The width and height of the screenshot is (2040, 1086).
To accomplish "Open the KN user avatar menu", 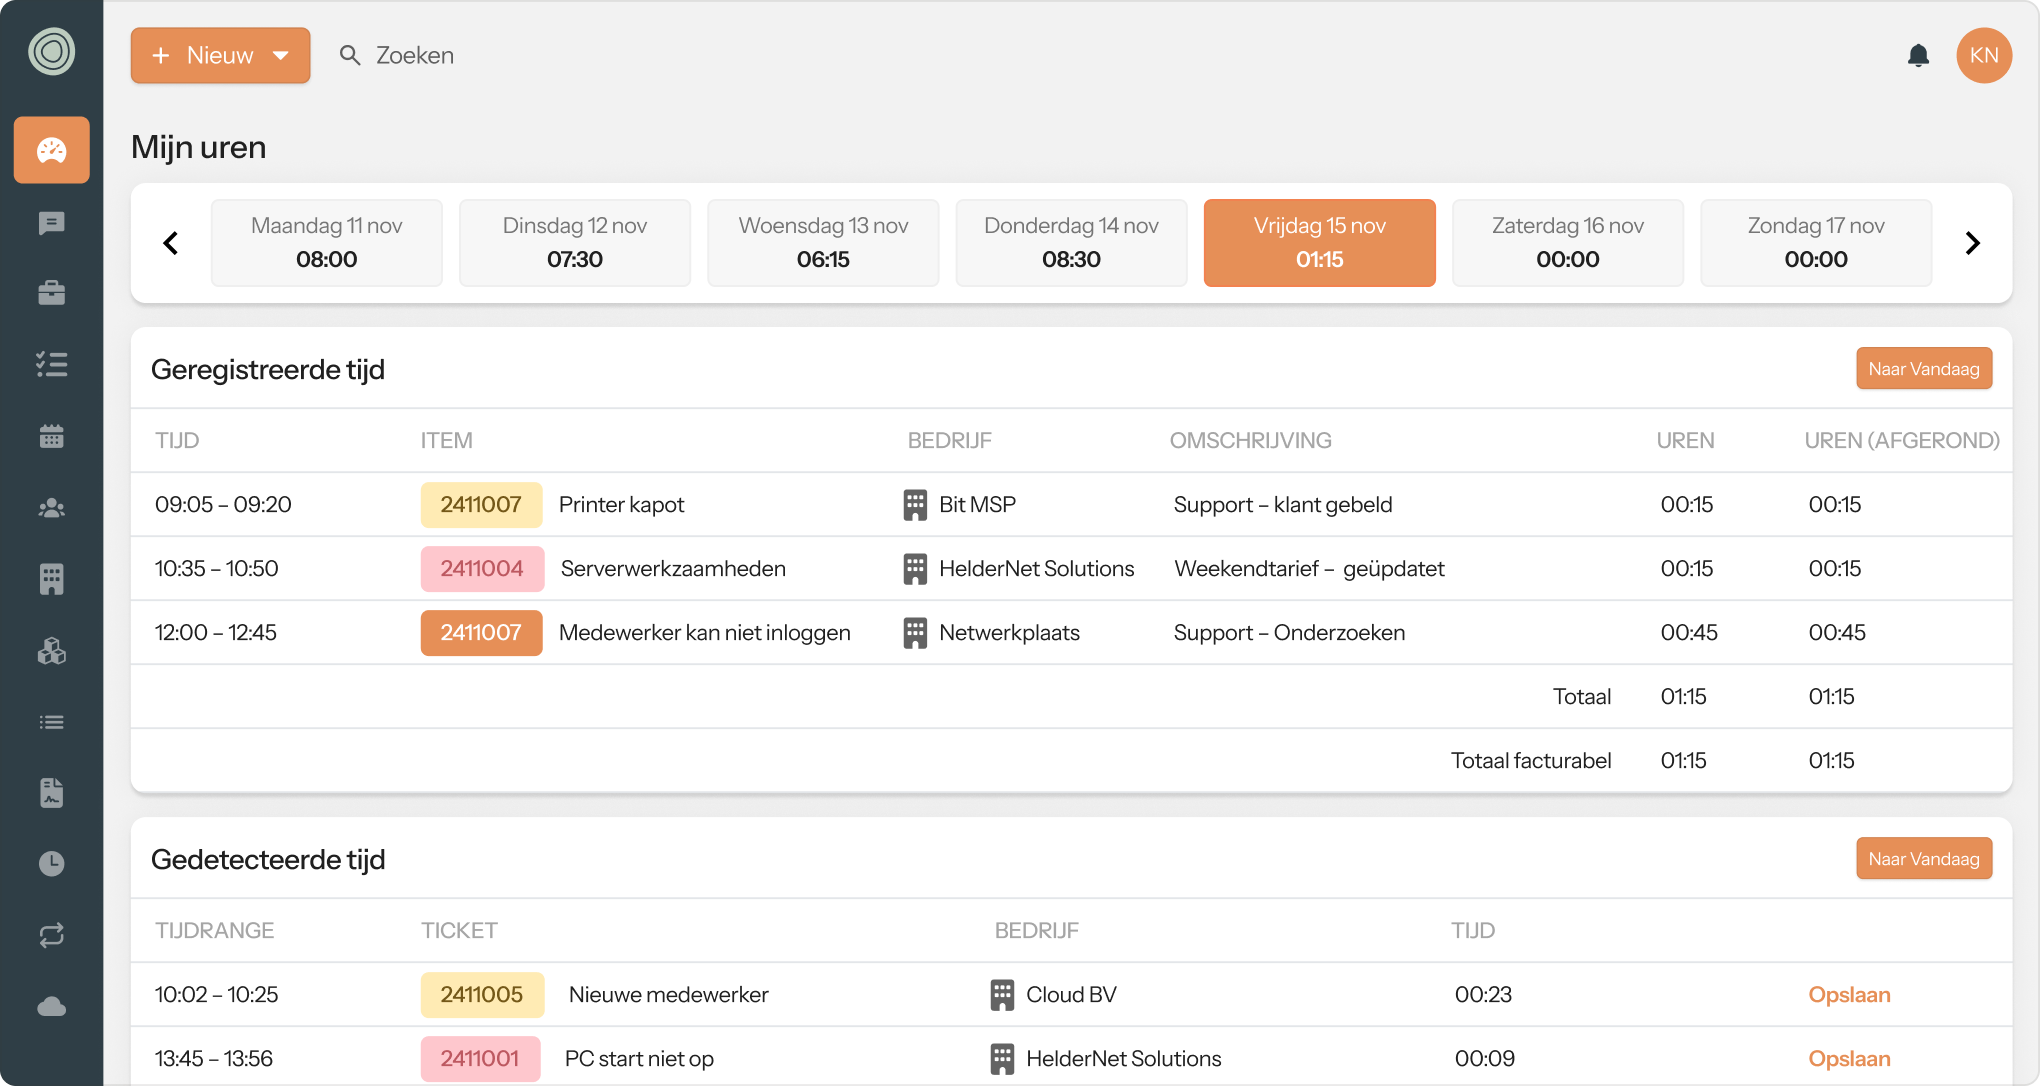I will coord(1983,55).
